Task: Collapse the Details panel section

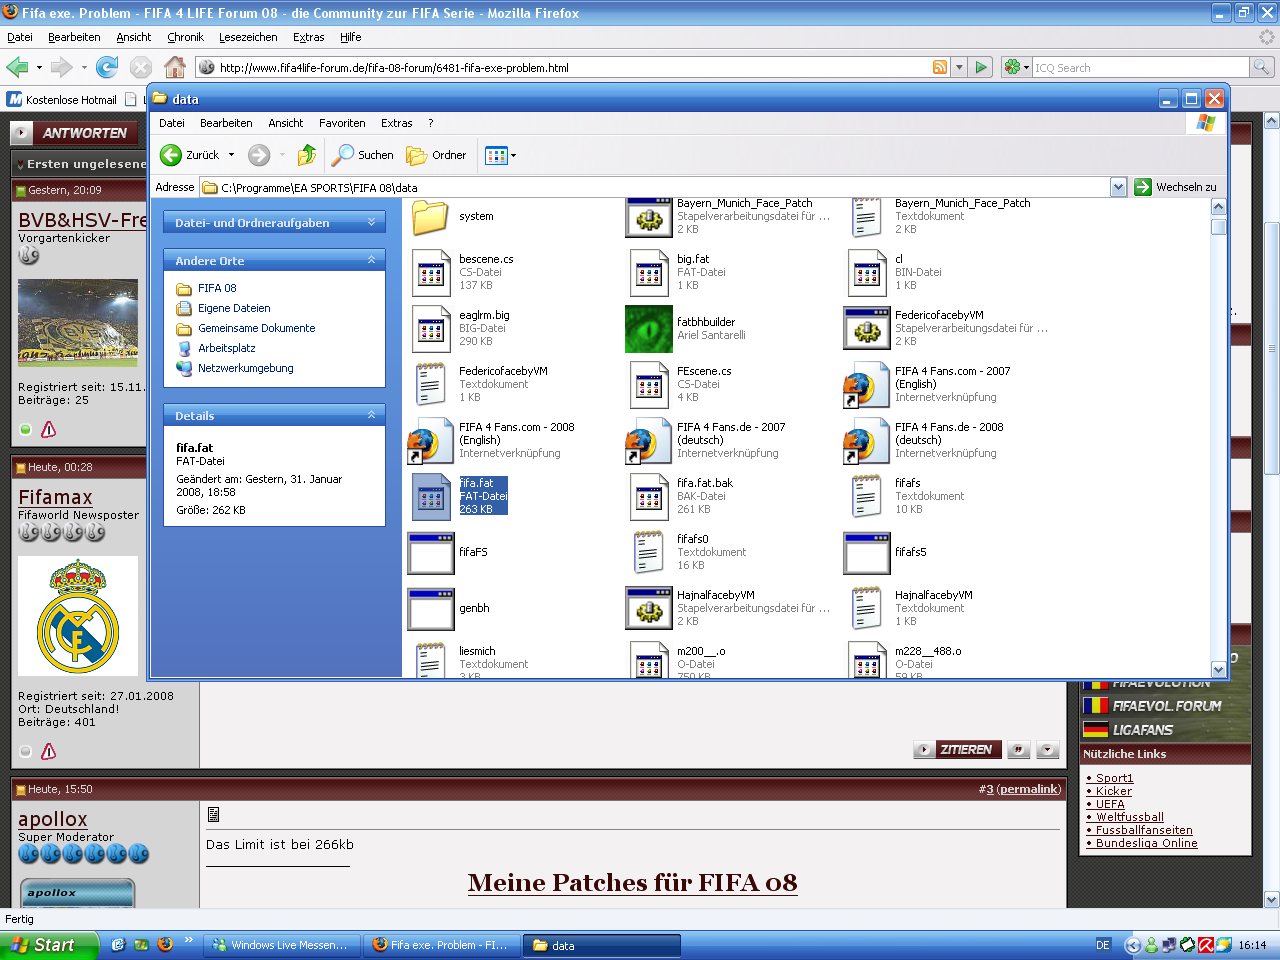Action: click(x=371, y=415)
